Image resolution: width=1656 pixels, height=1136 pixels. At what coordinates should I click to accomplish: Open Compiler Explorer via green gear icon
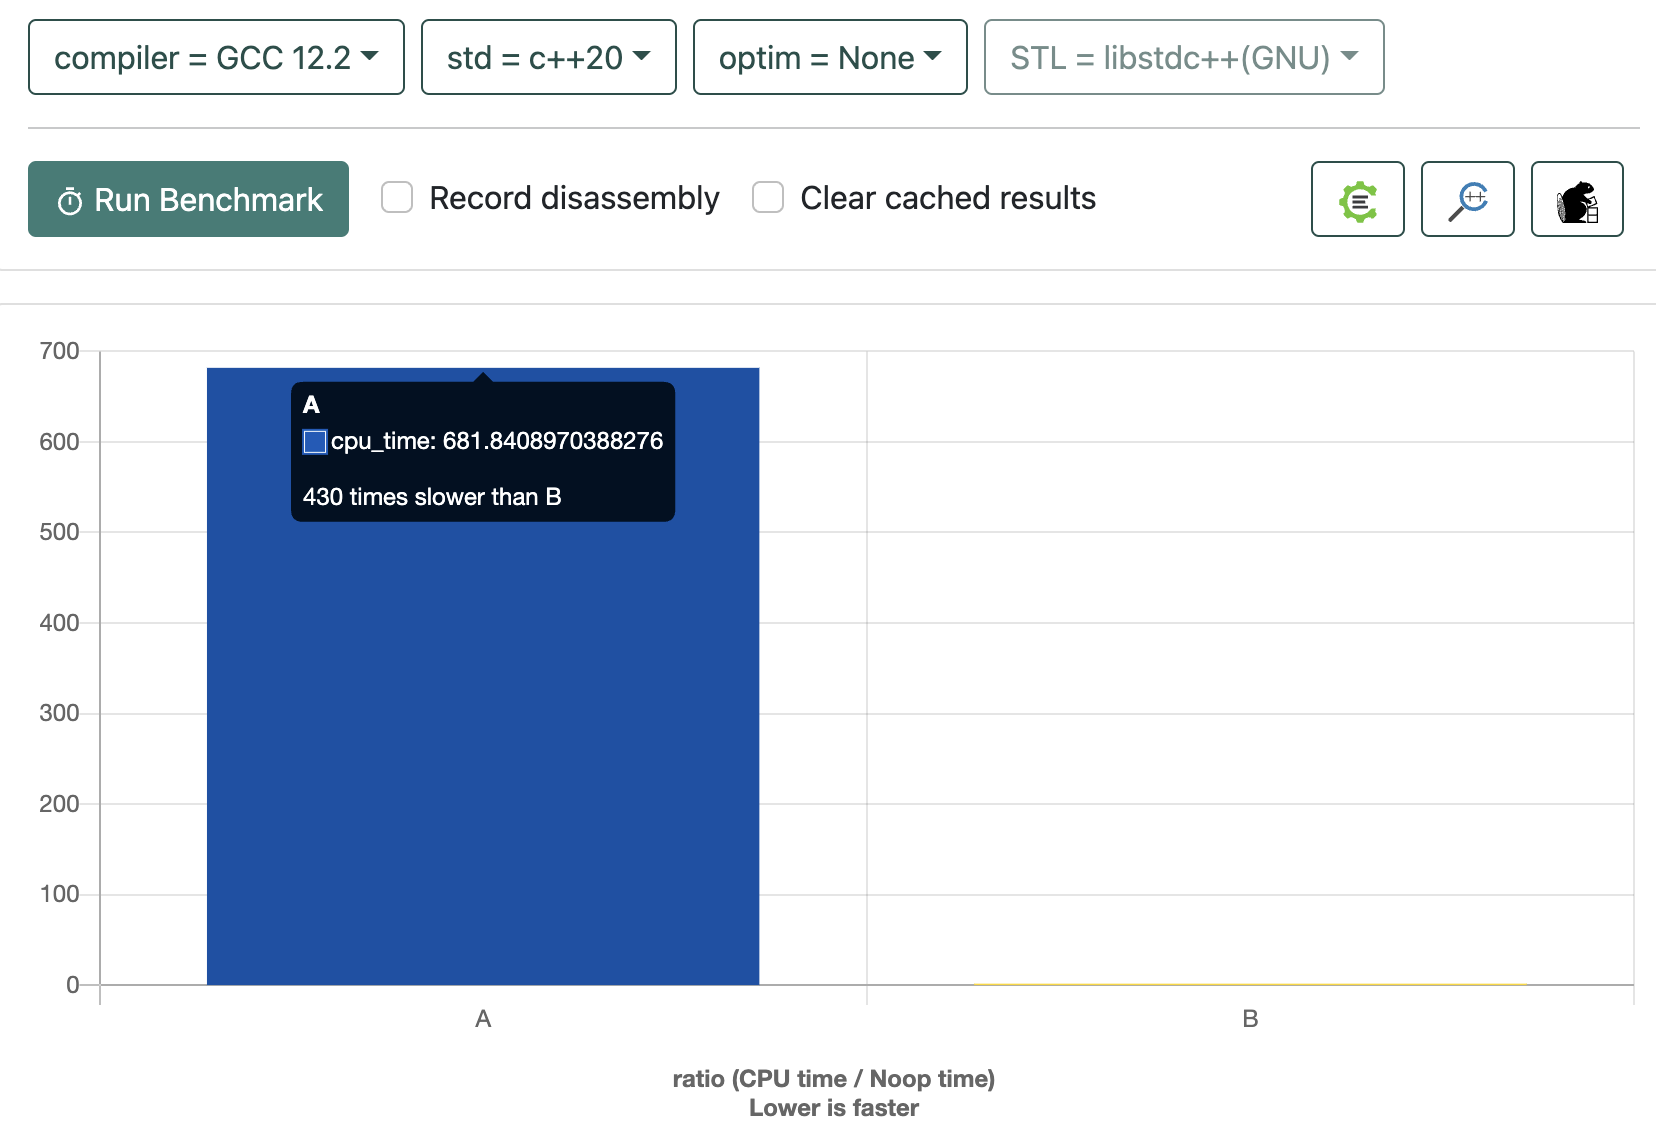click(x=1357, y=199)
